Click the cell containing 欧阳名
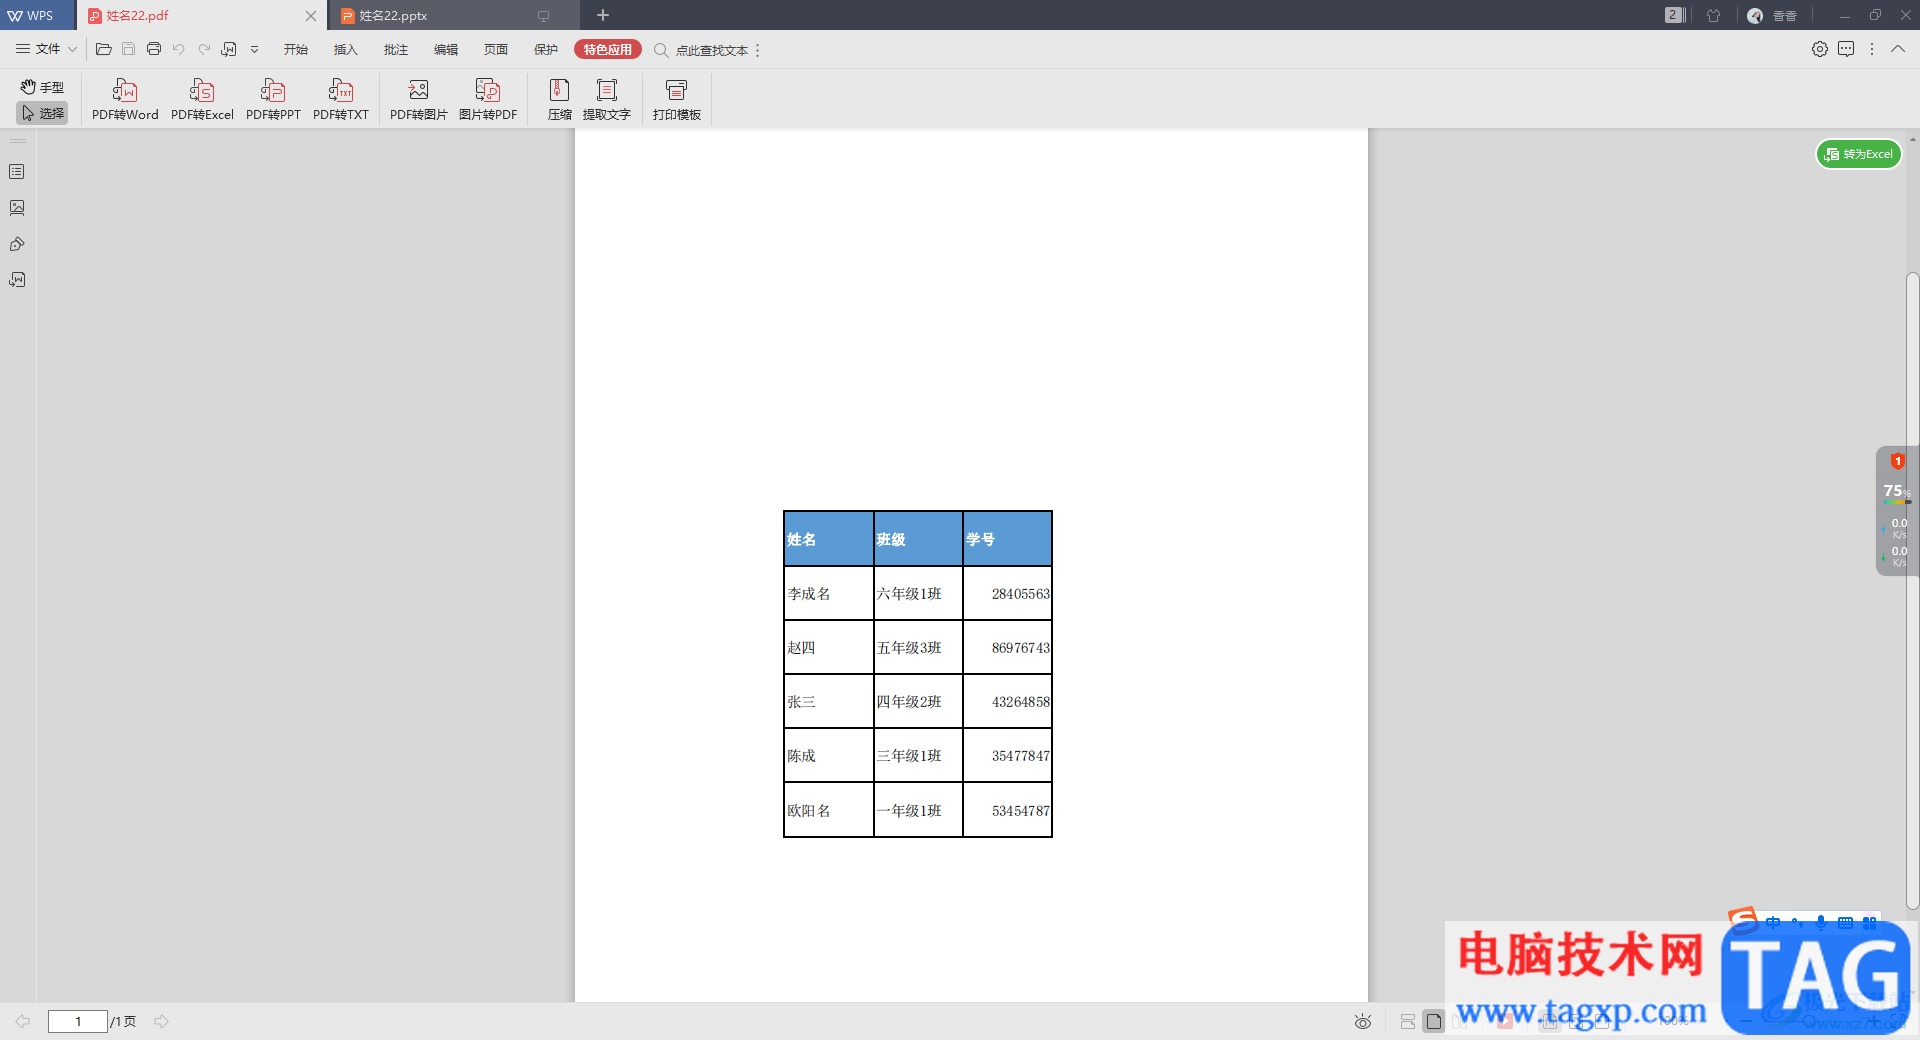The height and width of the screenshot is (1040, 1920). pos(829,810)
